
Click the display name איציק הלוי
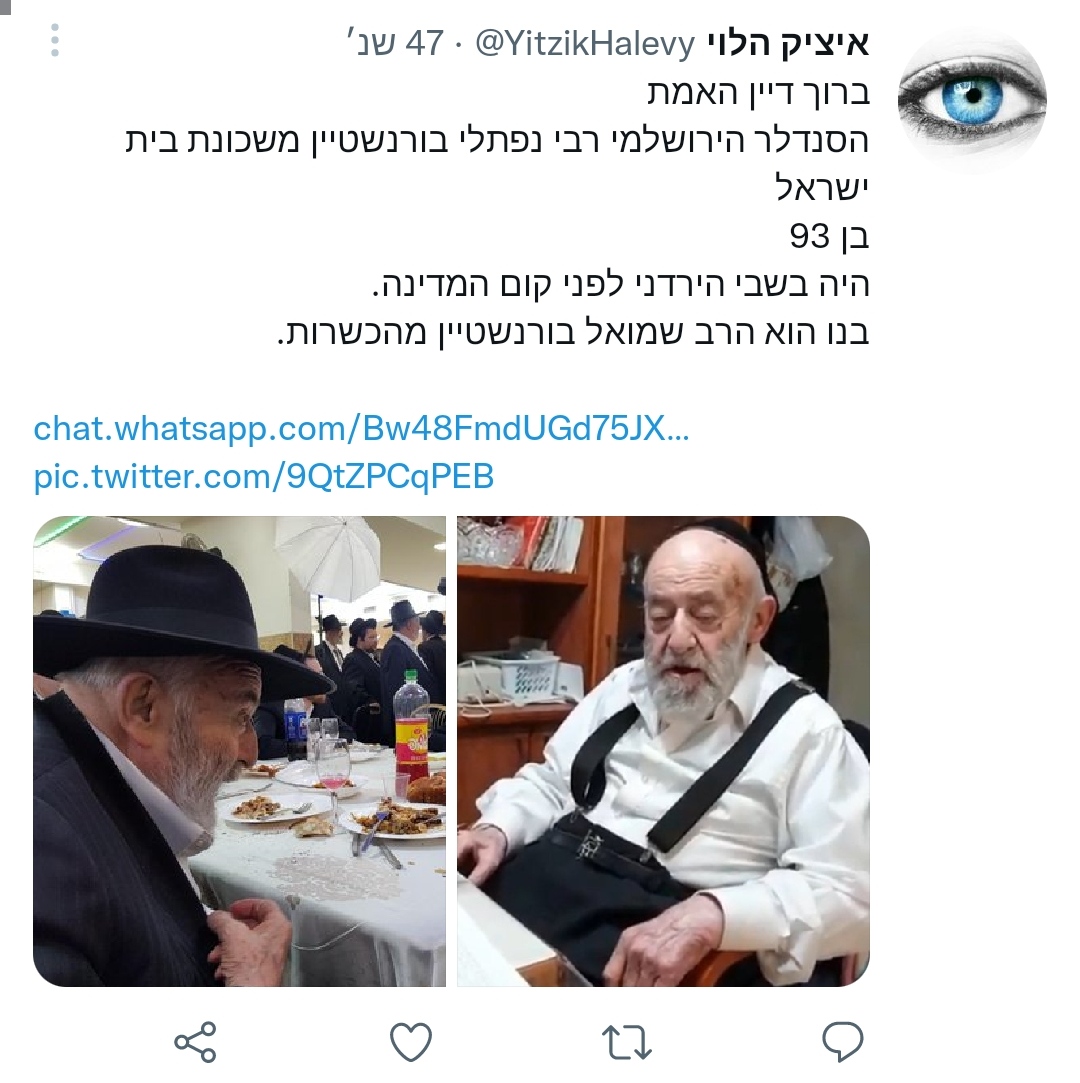[x=788, y=43]
